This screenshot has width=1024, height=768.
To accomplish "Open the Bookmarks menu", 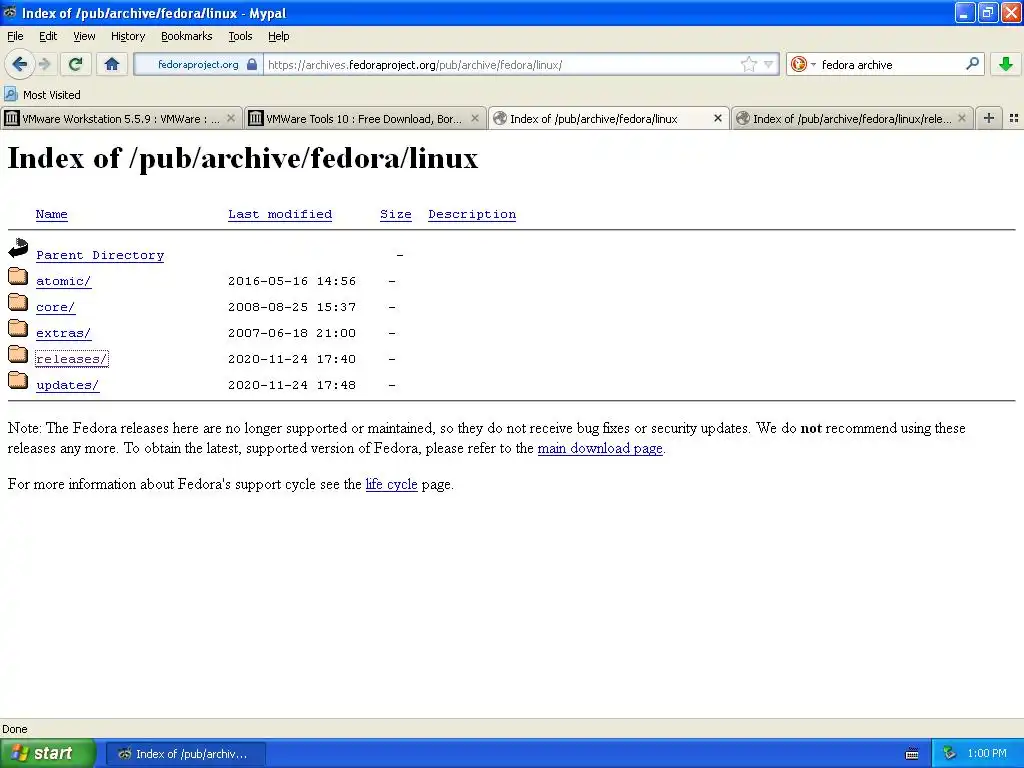I will (x=186, y=36).
